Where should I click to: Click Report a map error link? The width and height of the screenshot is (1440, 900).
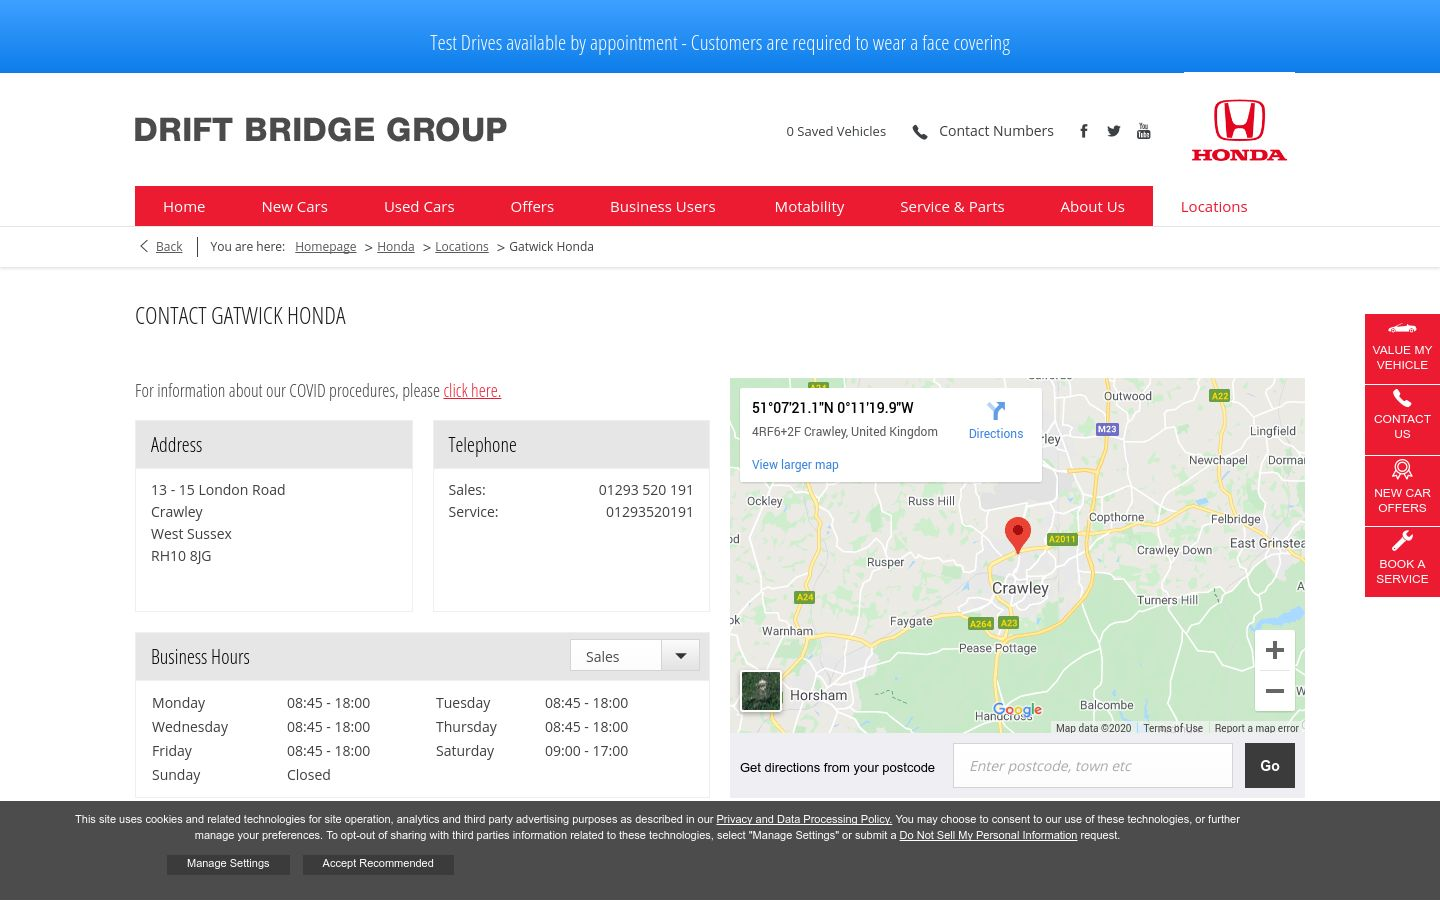pyautogui.click(x=1257, y=728)
